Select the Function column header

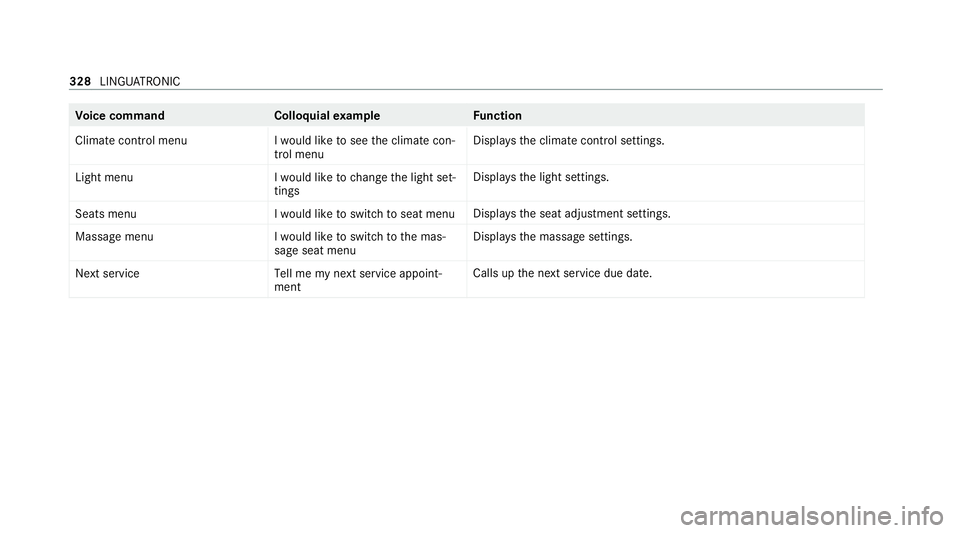click(x=497, y=116)
